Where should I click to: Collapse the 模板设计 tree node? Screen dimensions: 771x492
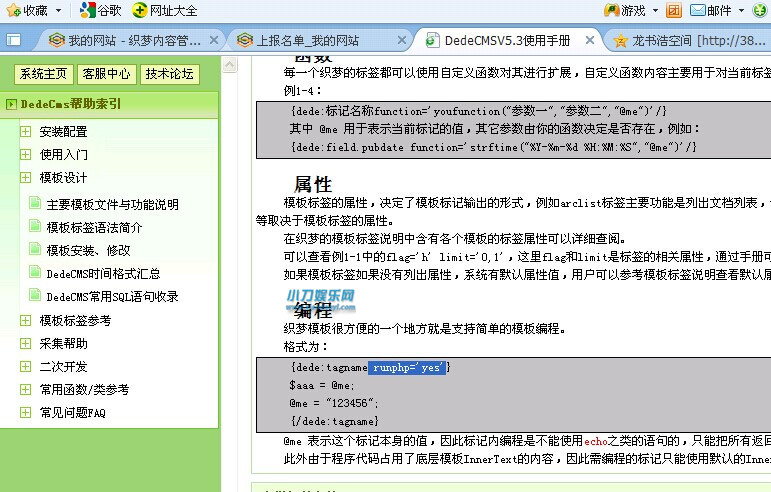coord(26,177)
